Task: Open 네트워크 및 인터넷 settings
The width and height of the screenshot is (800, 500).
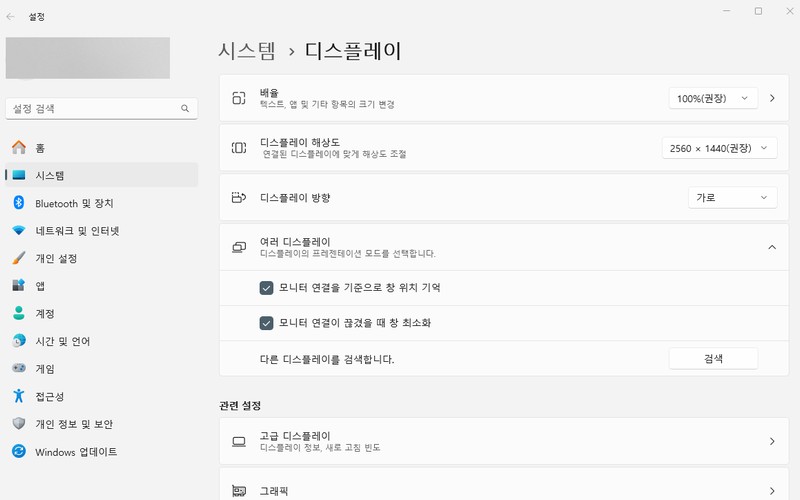Action: pyautogui.click(x=102, y=231)
